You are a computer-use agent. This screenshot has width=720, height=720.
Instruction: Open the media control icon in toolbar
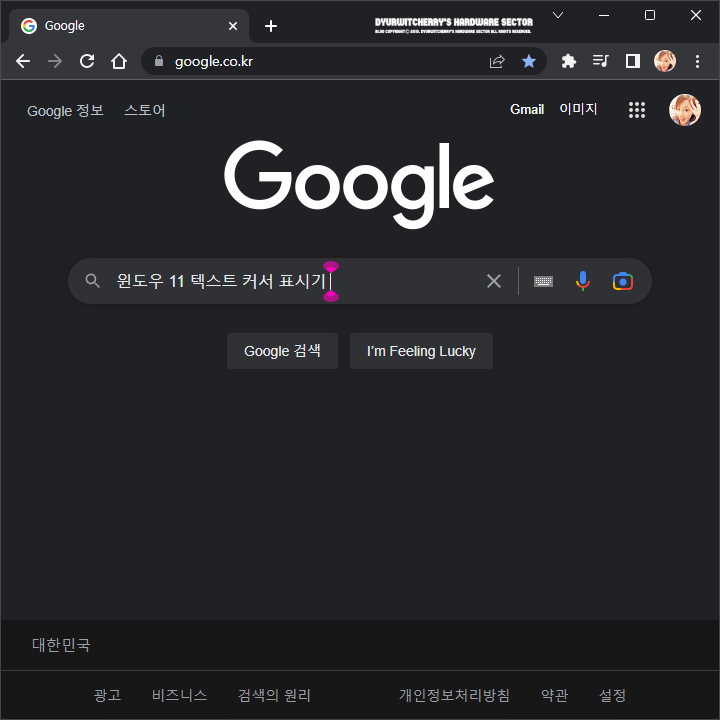pyautogui.click(x=601, y=61)
